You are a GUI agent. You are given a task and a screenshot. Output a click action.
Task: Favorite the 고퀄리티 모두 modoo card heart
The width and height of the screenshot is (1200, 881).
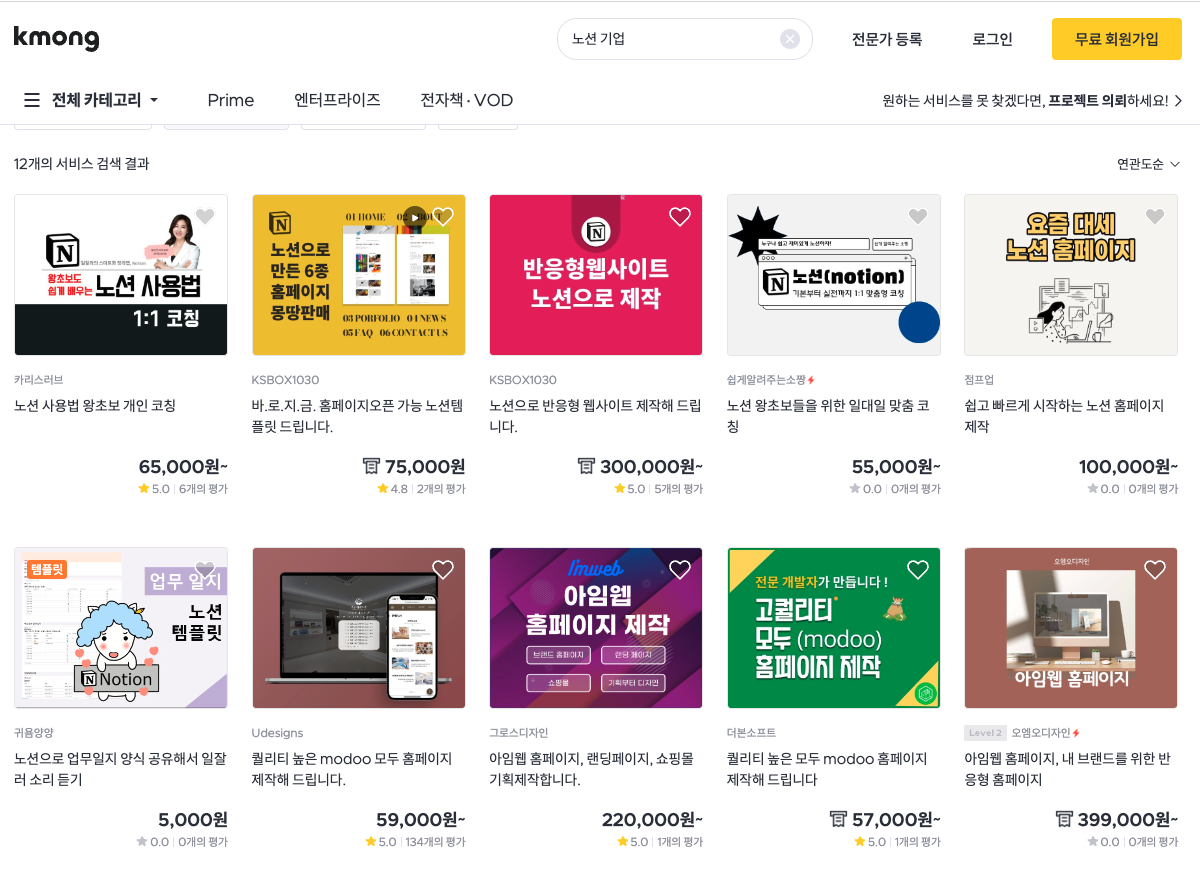[918, 569]
